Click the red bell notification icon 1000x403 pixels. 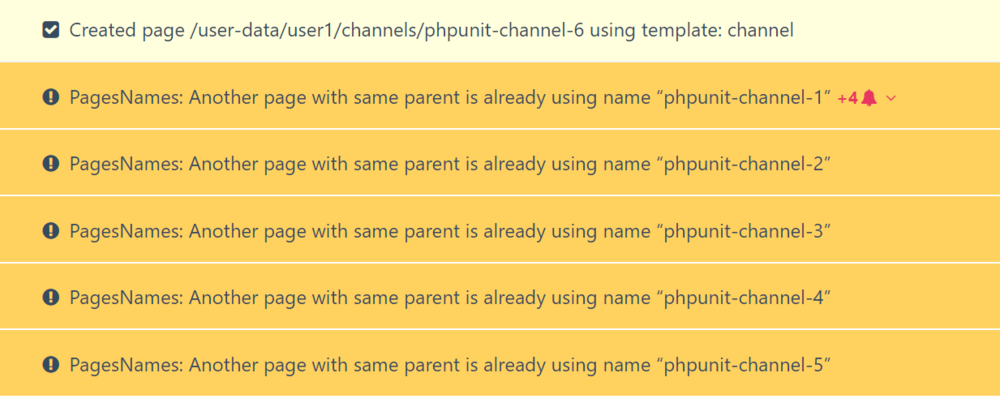(x=869, y=97)
